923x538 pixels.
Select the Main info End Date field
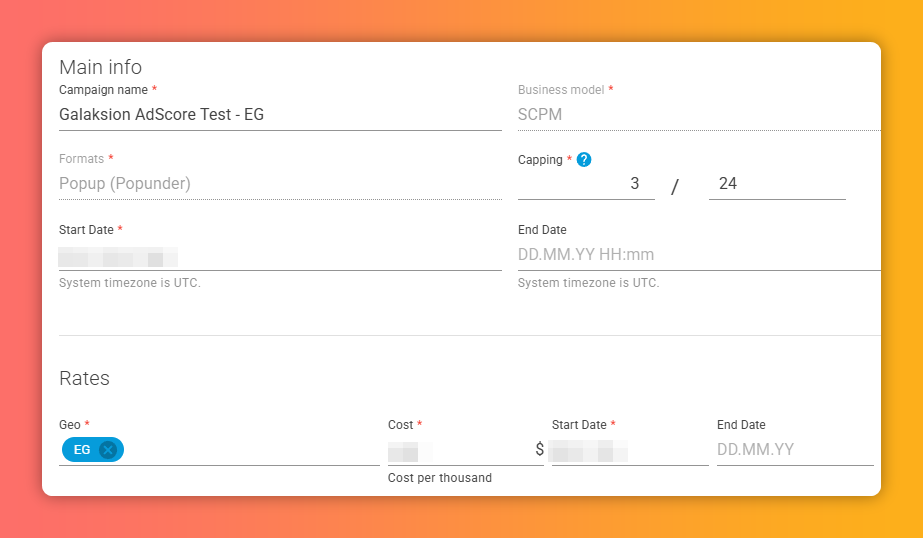pos(699,255)
